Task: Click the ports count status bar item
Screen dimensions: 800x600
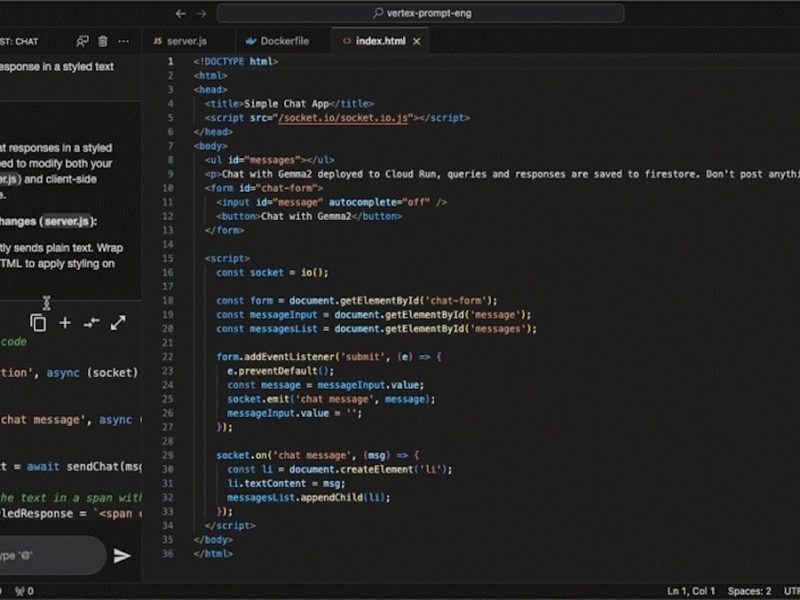Action: [x=24, y=591]
